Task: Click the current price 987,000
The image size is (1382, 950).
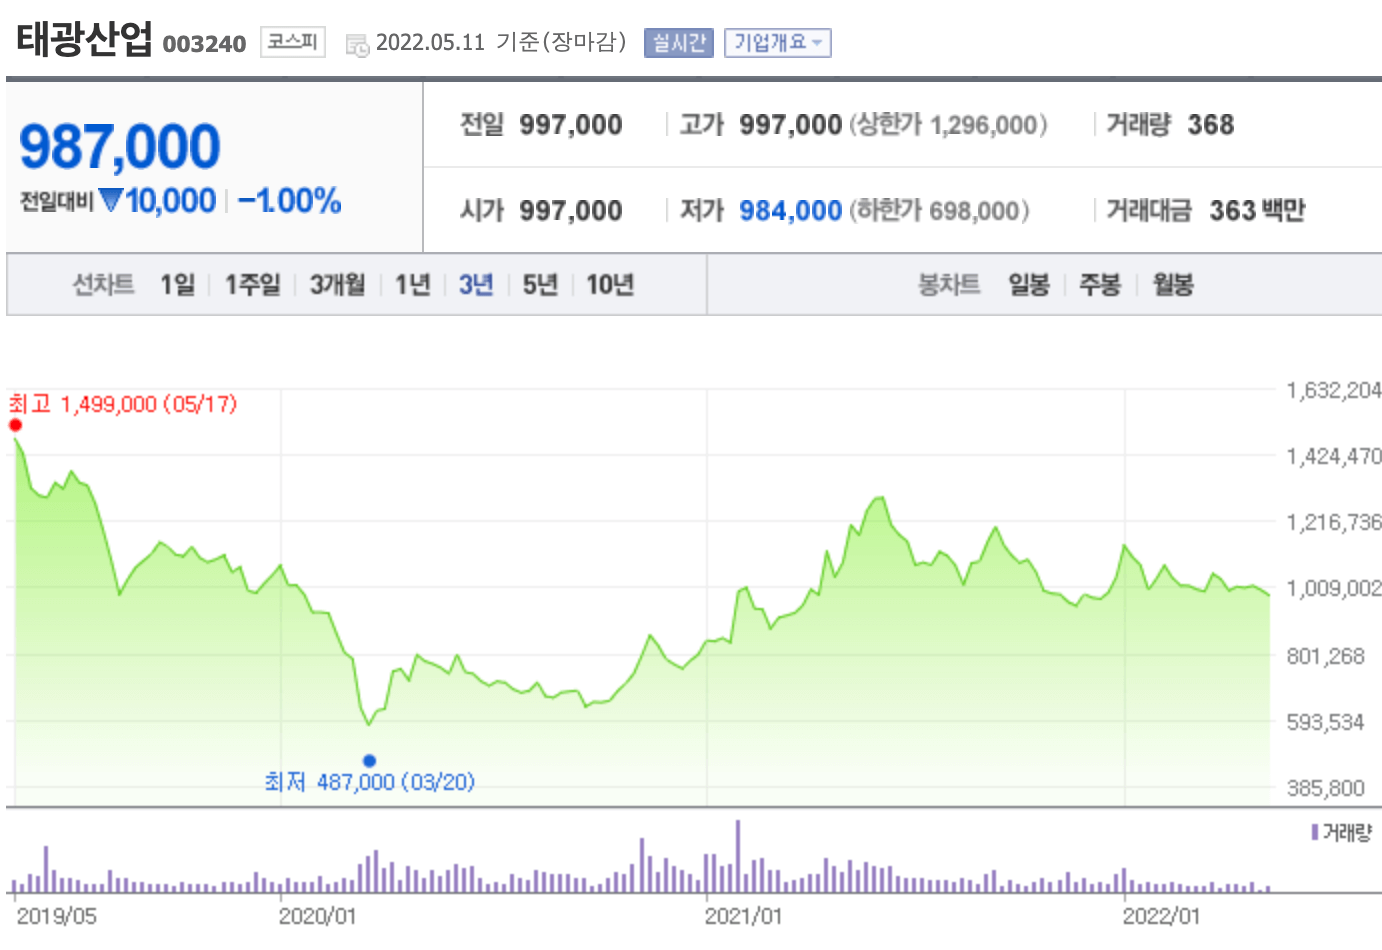Action: 120,147
